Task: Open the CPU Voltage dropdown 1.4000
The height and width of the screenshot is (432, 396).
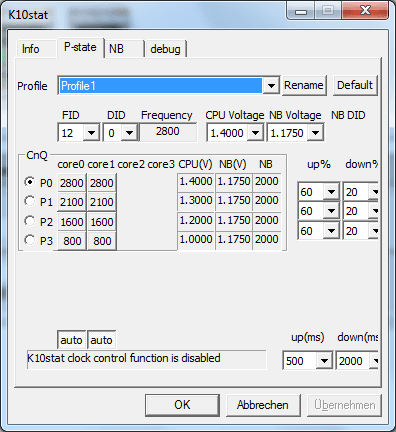Action: pos(255,133)
